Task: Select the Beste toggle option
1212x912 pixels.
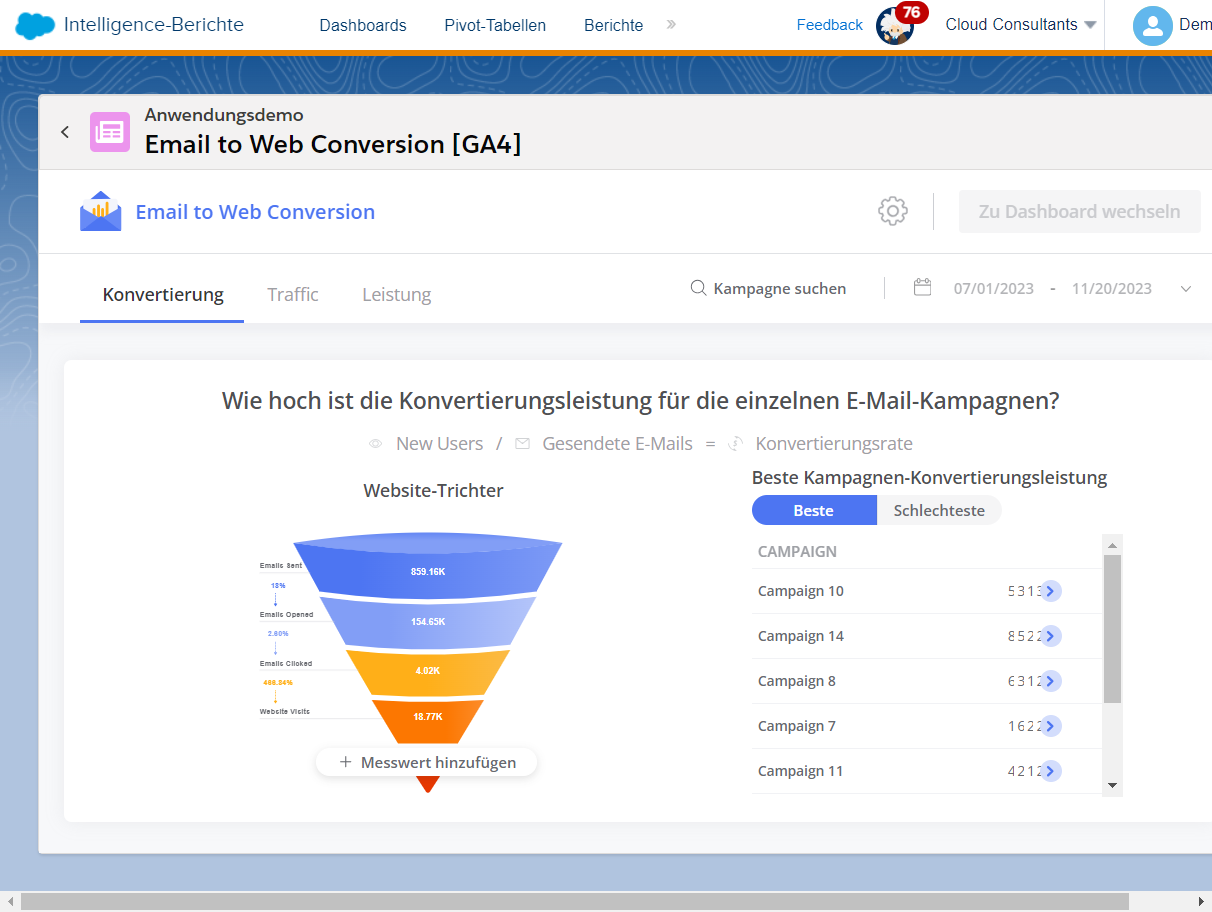Action: [x=813, y=510]
